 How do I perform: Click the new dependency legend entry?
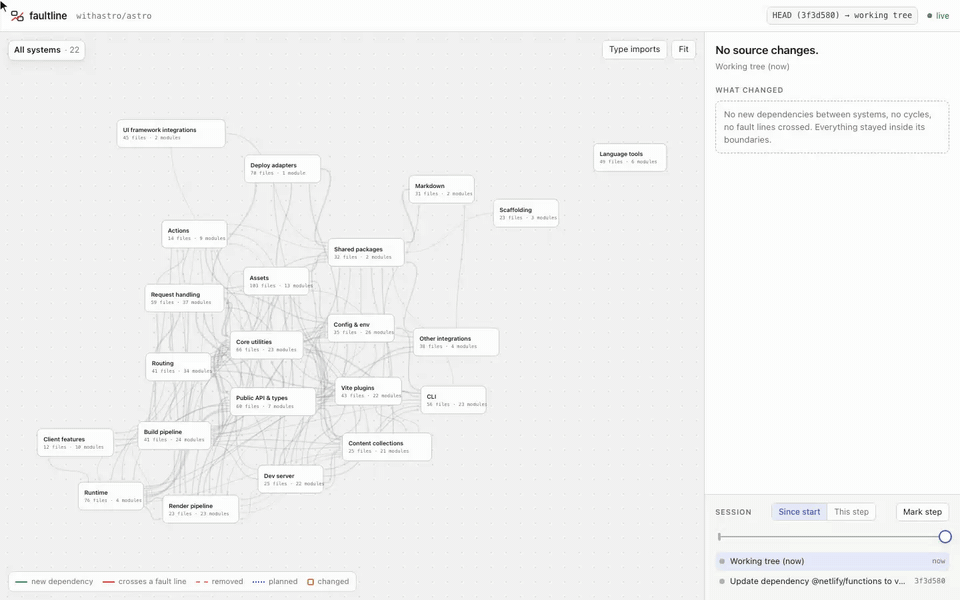point(54,582)
